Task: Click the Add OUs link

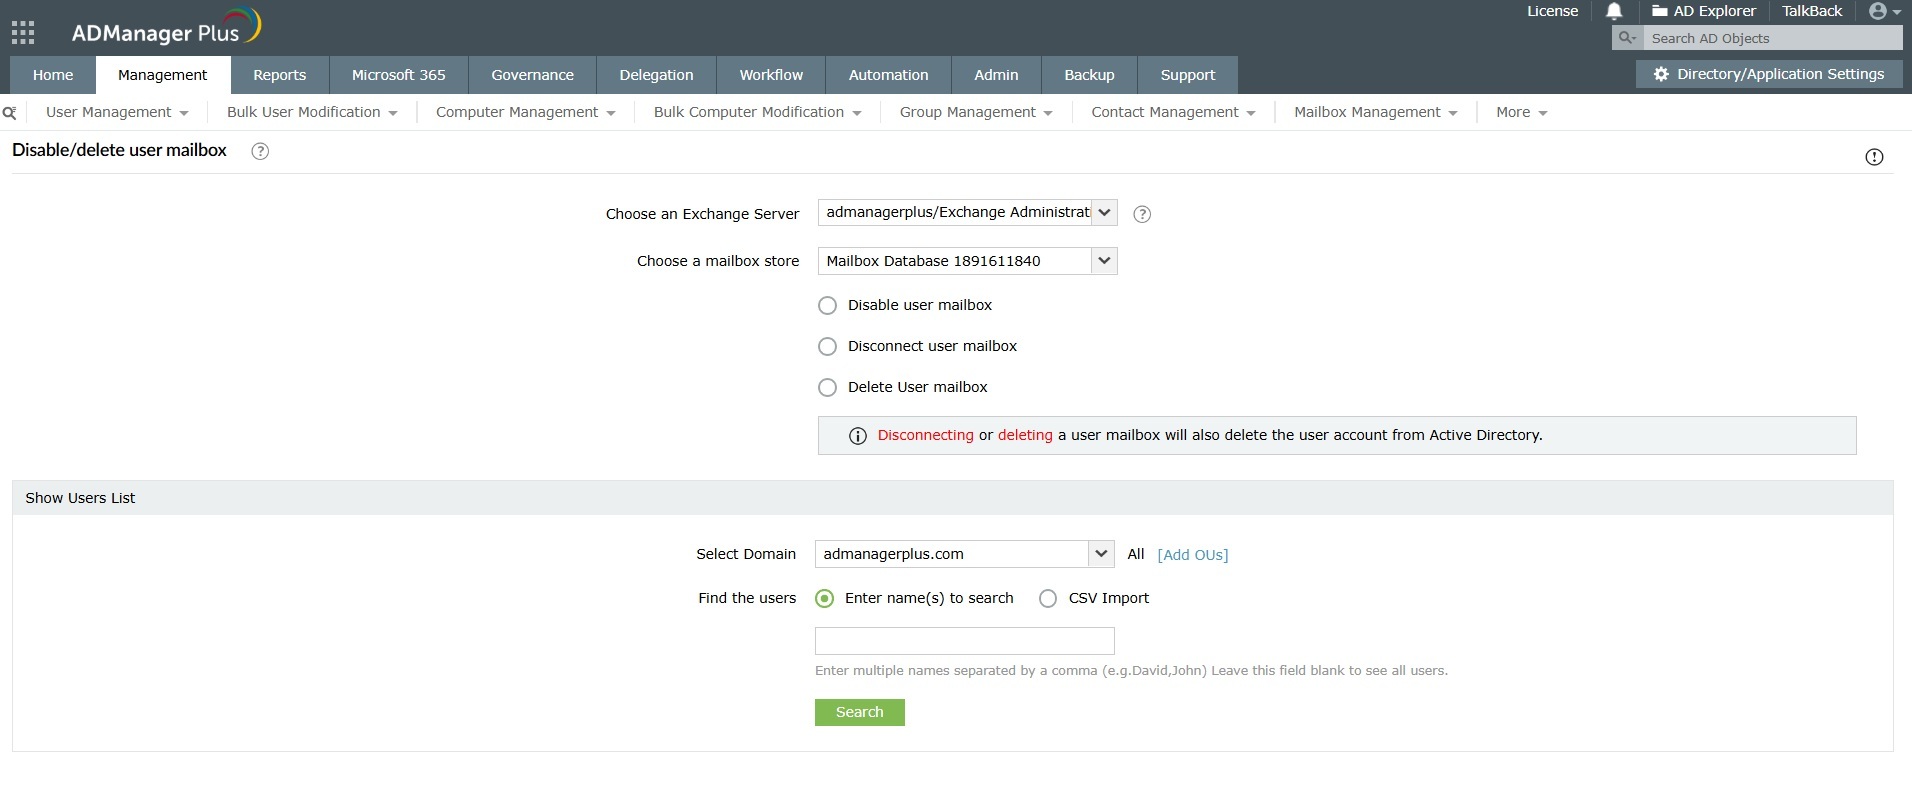Action: pos(1193,555)
